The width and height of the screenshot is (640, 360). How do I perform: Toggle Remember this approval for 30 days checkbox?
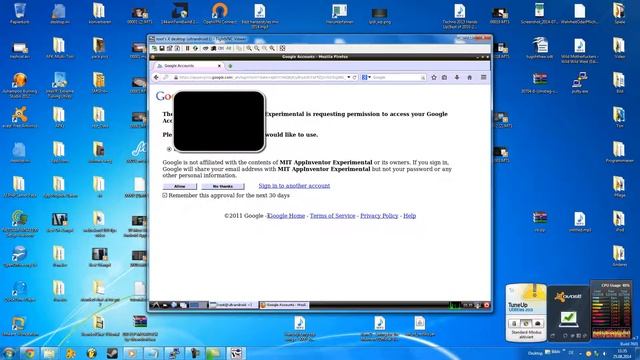165,196
